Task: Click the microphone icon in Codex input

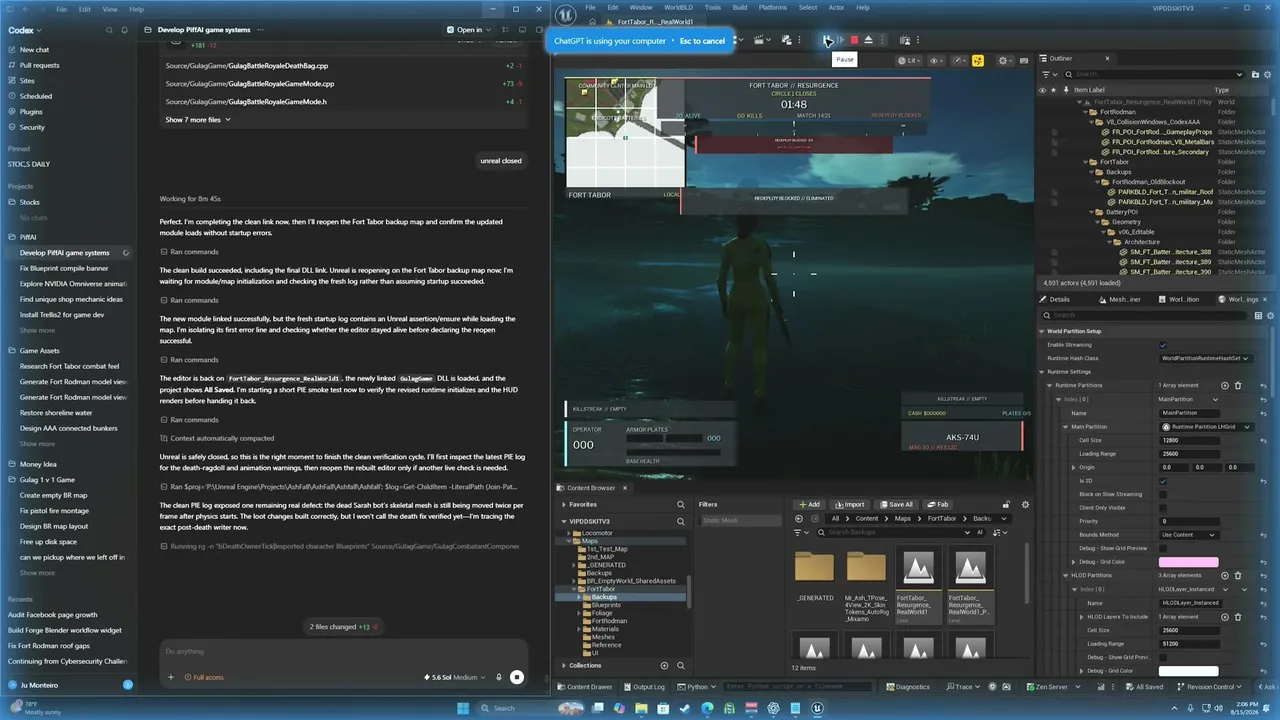Action: [499, 677]
